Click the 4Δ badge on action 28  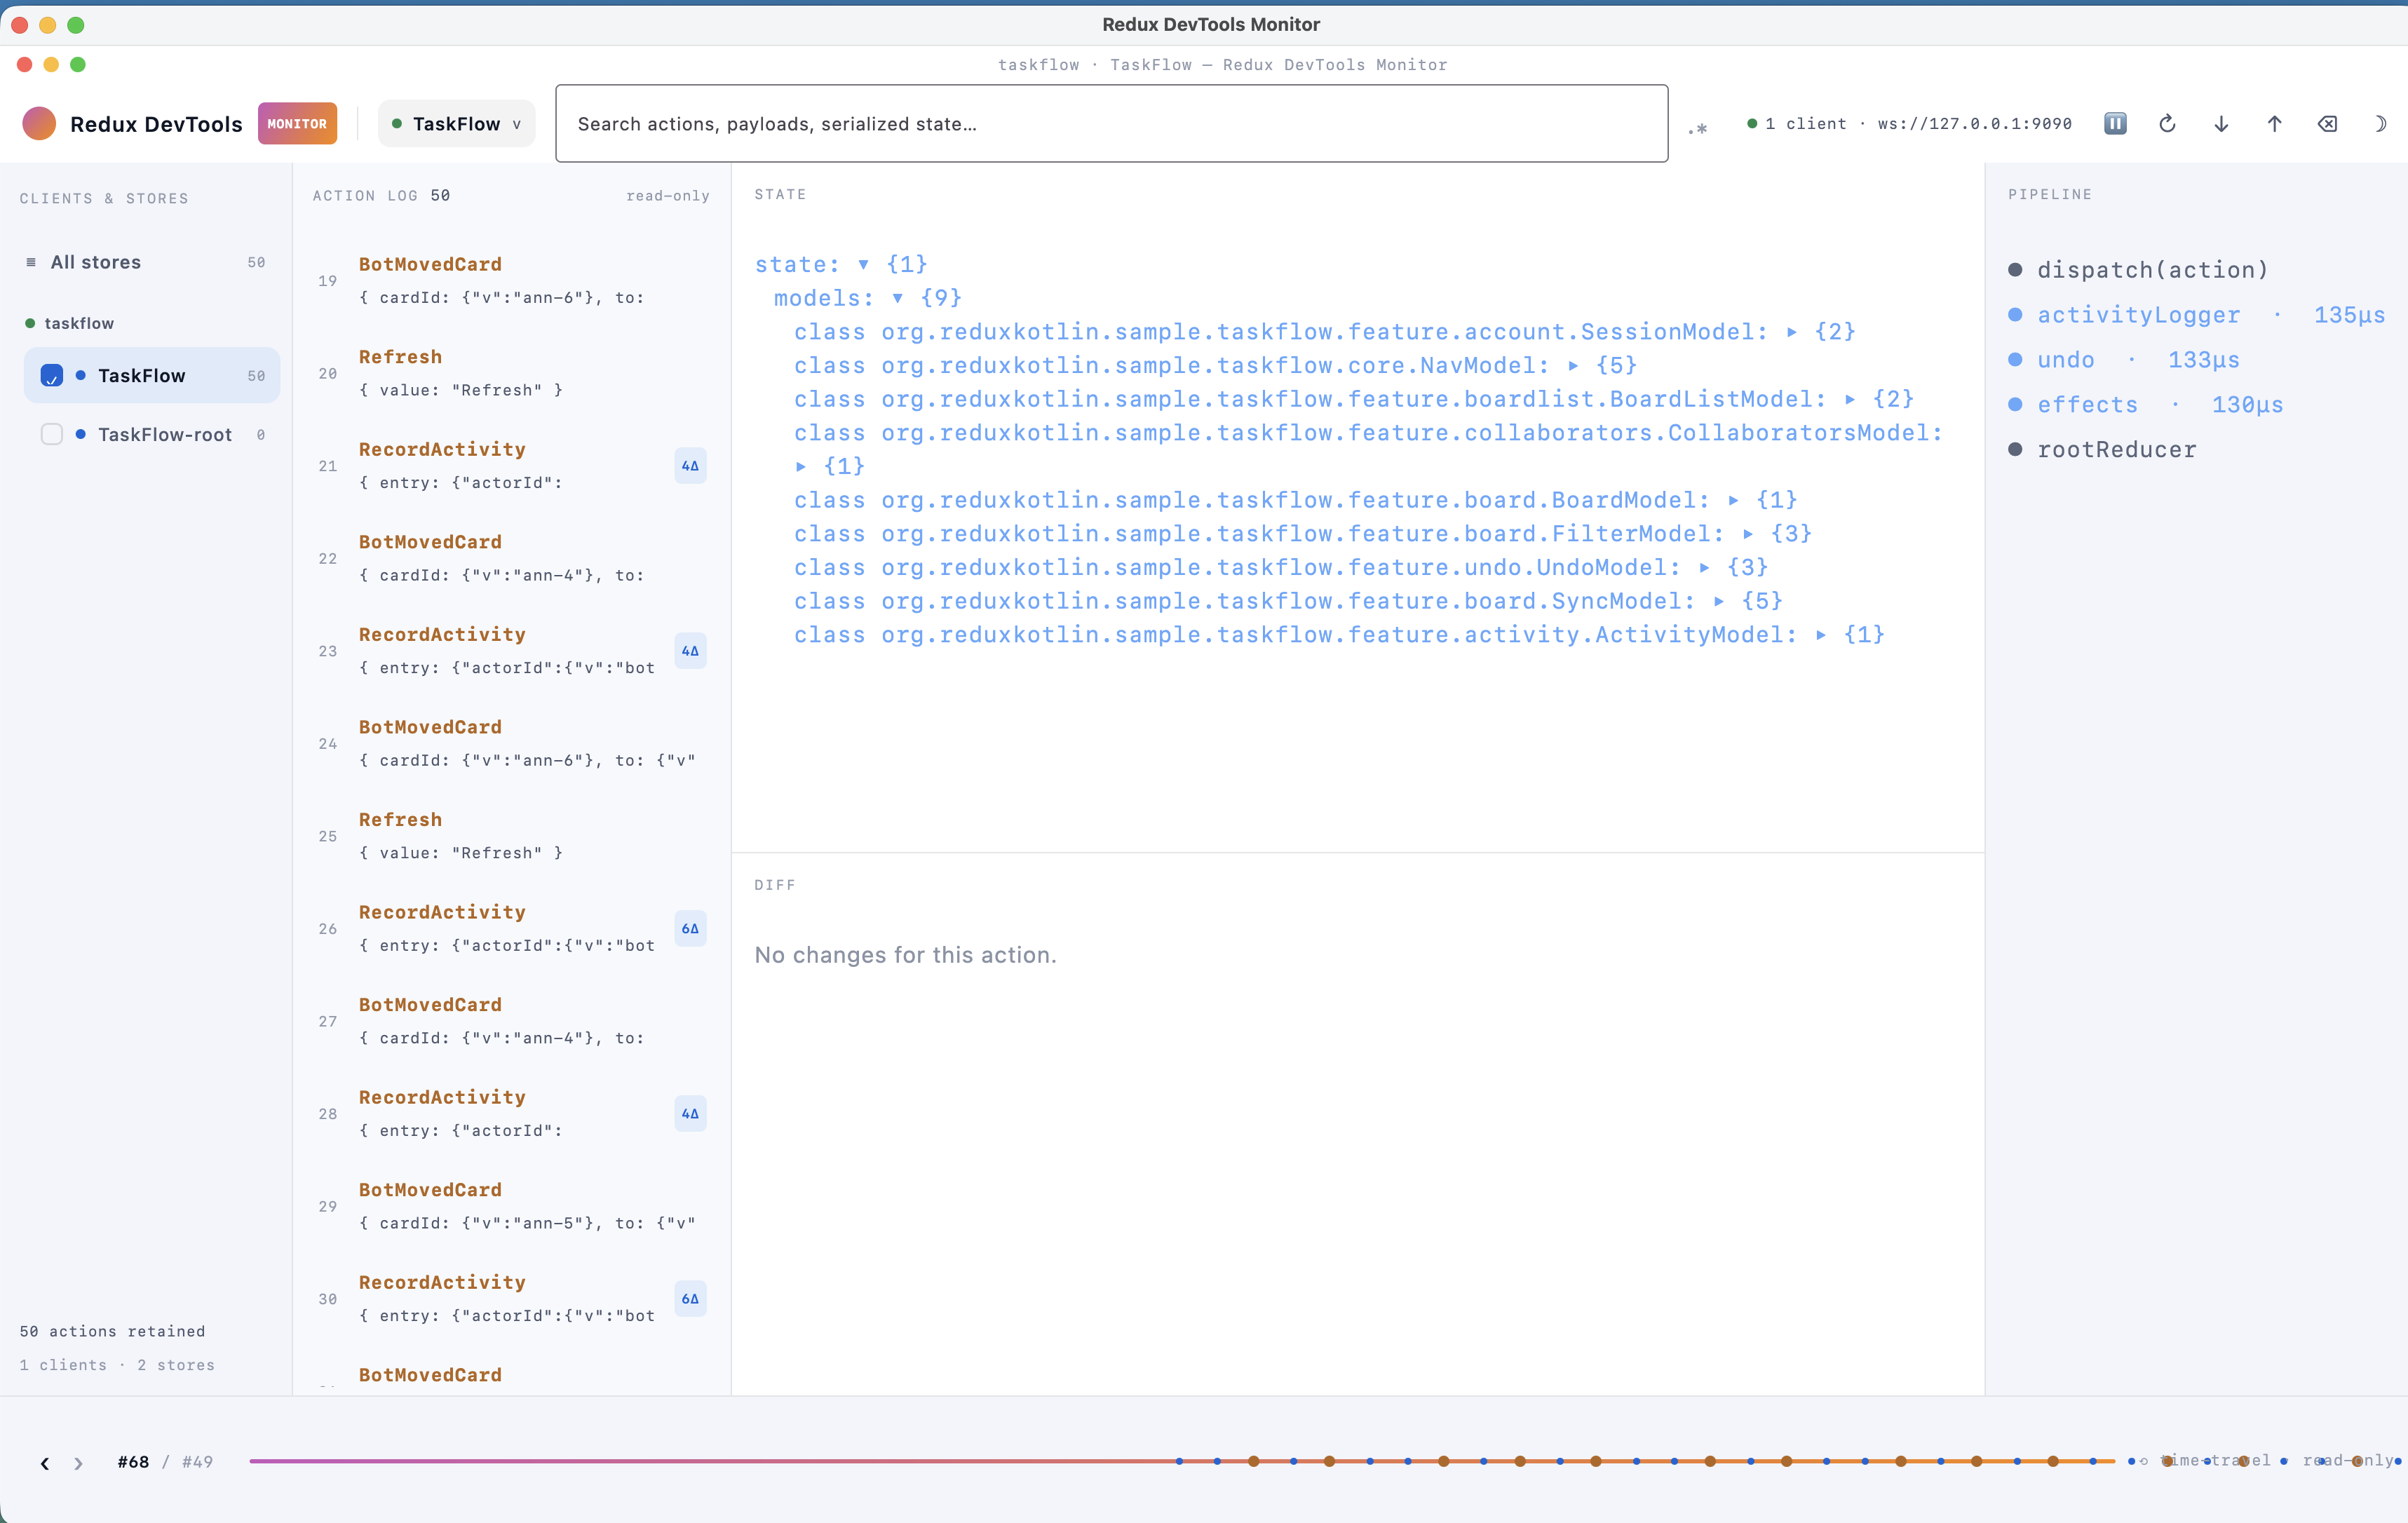tap(690, 1114)
